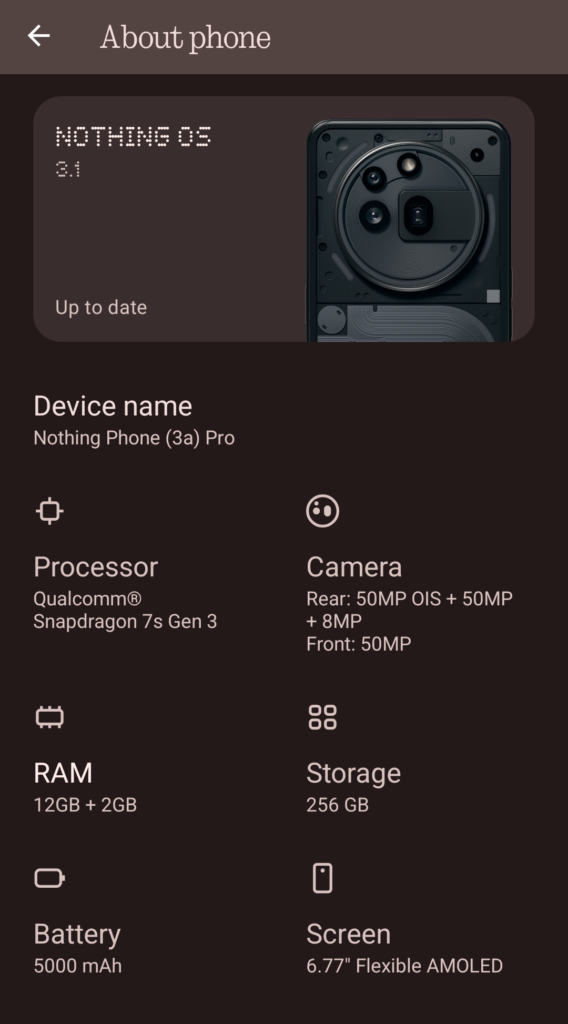The height and width of the screenshot is (1024, 568).
Task: Tap Snapdragon 7s Gen 3 text
Action: click(125, 621)
